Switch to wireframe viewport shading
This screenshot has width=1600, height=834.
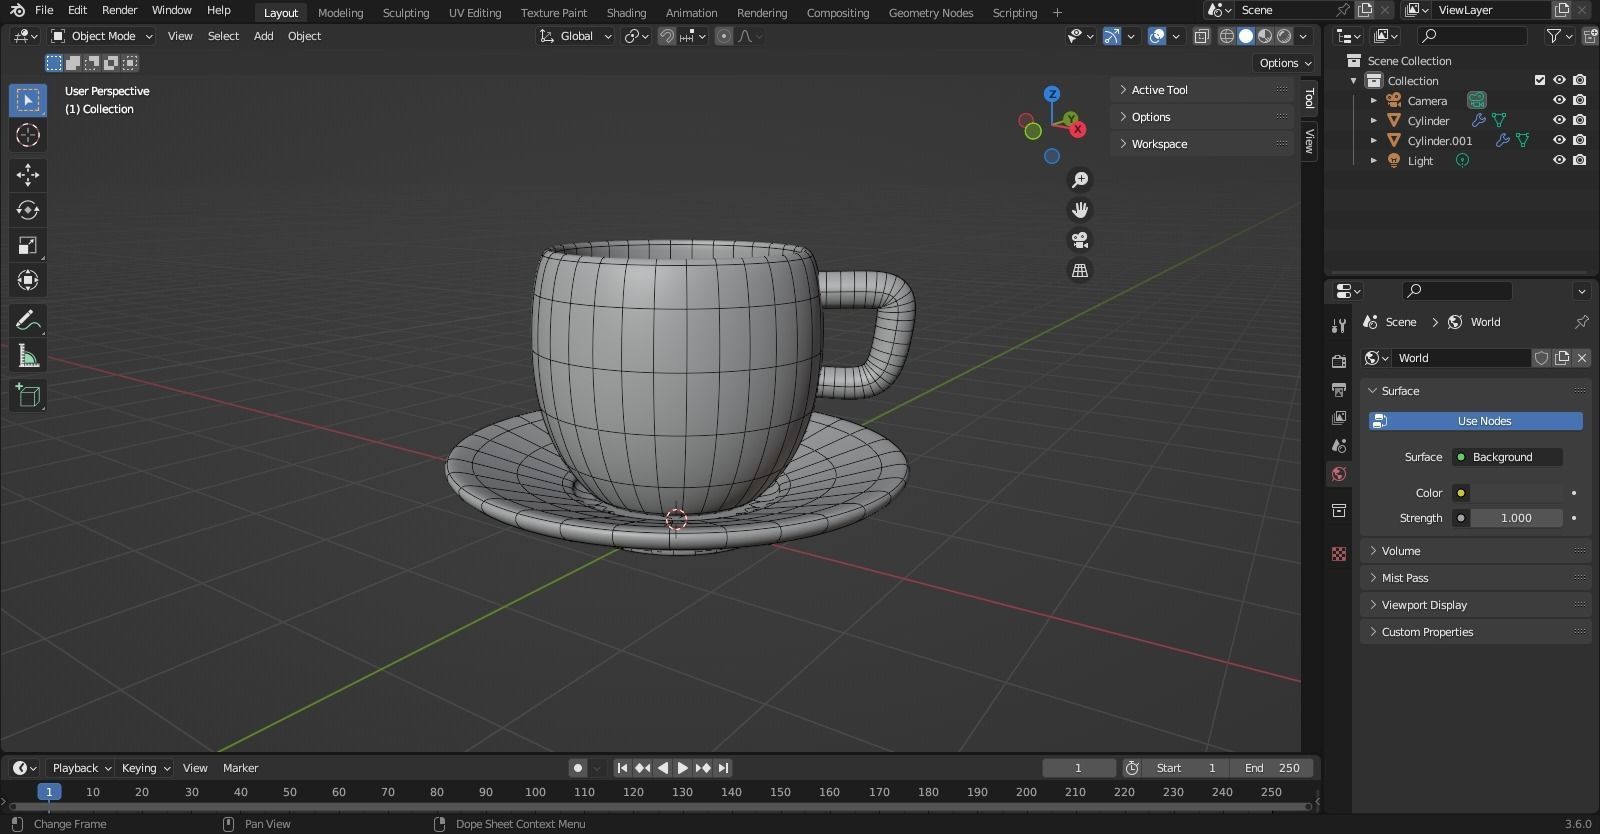[1227, 36]
